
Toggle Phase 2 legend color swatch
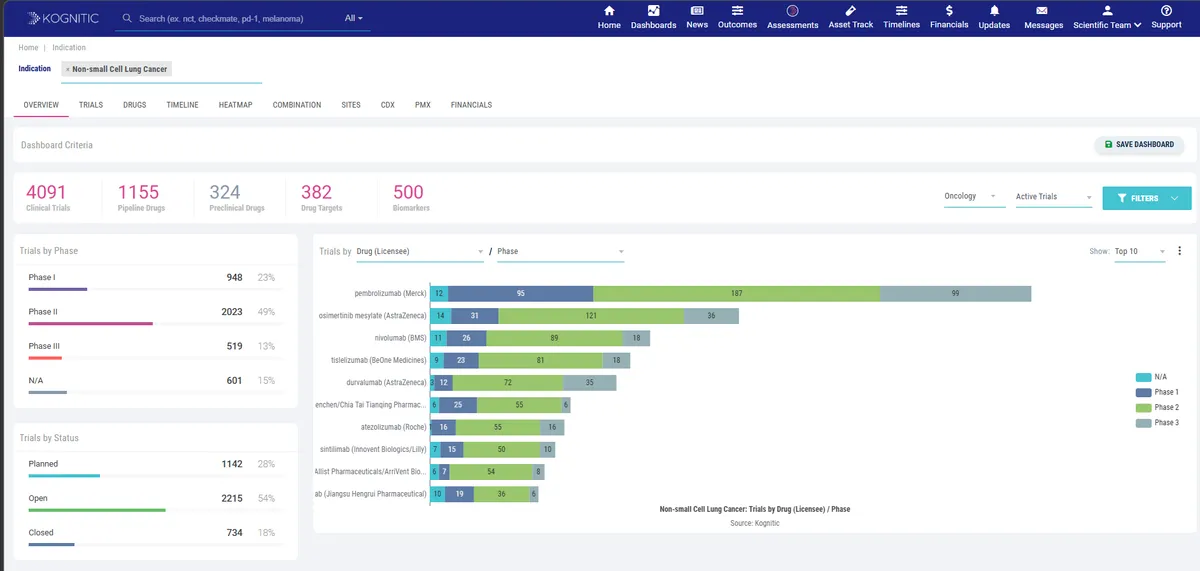coord(1143,407)
